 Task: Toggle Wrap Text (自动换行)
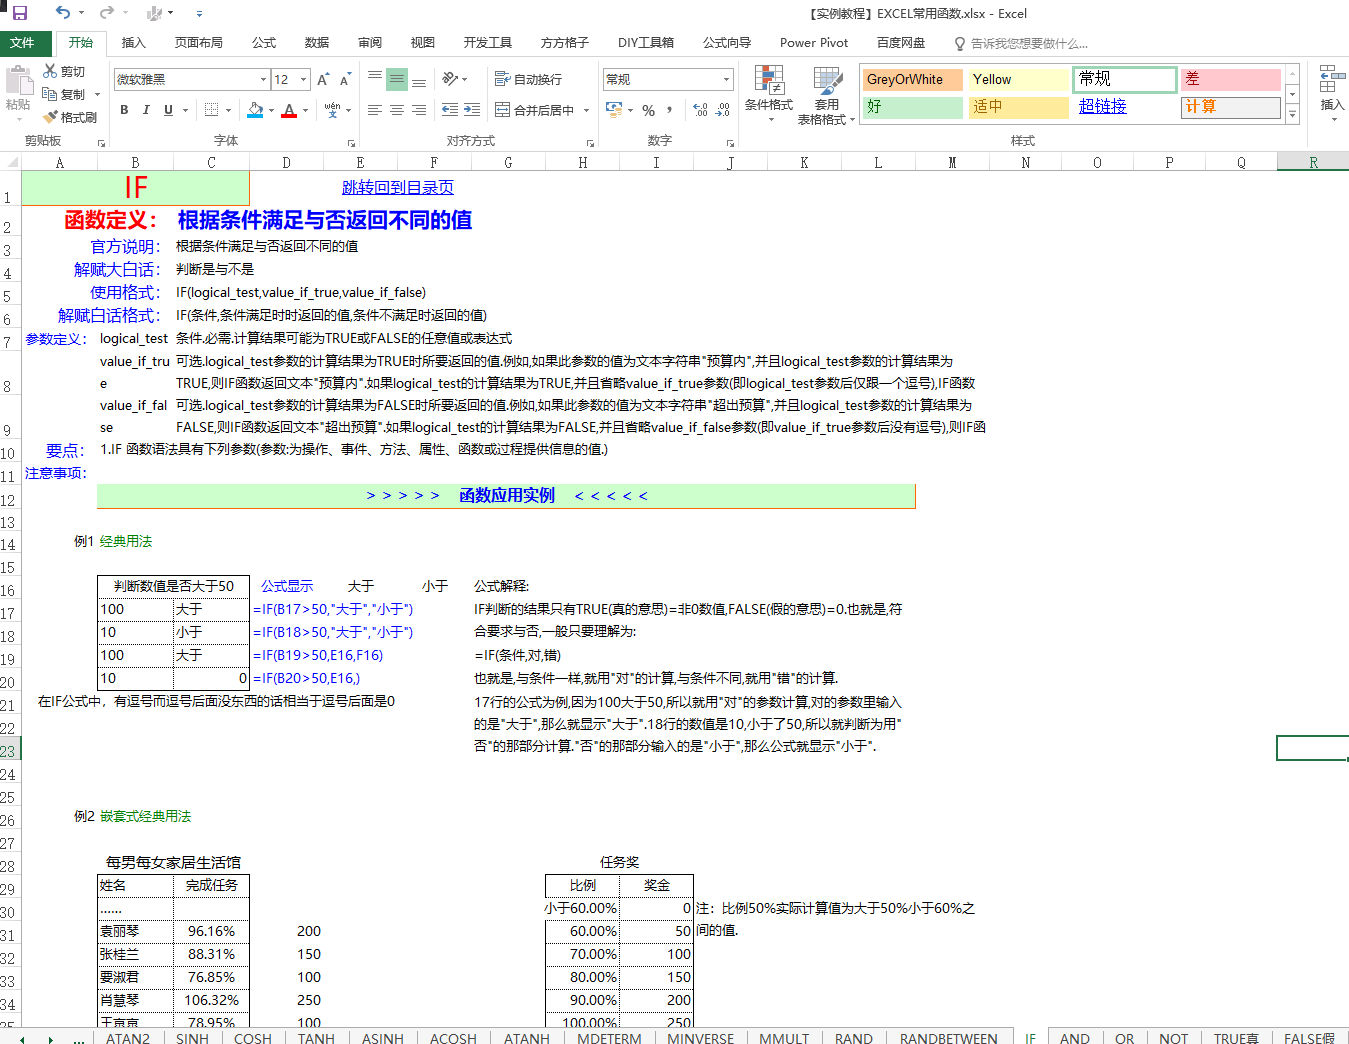[x=528, y=79]
